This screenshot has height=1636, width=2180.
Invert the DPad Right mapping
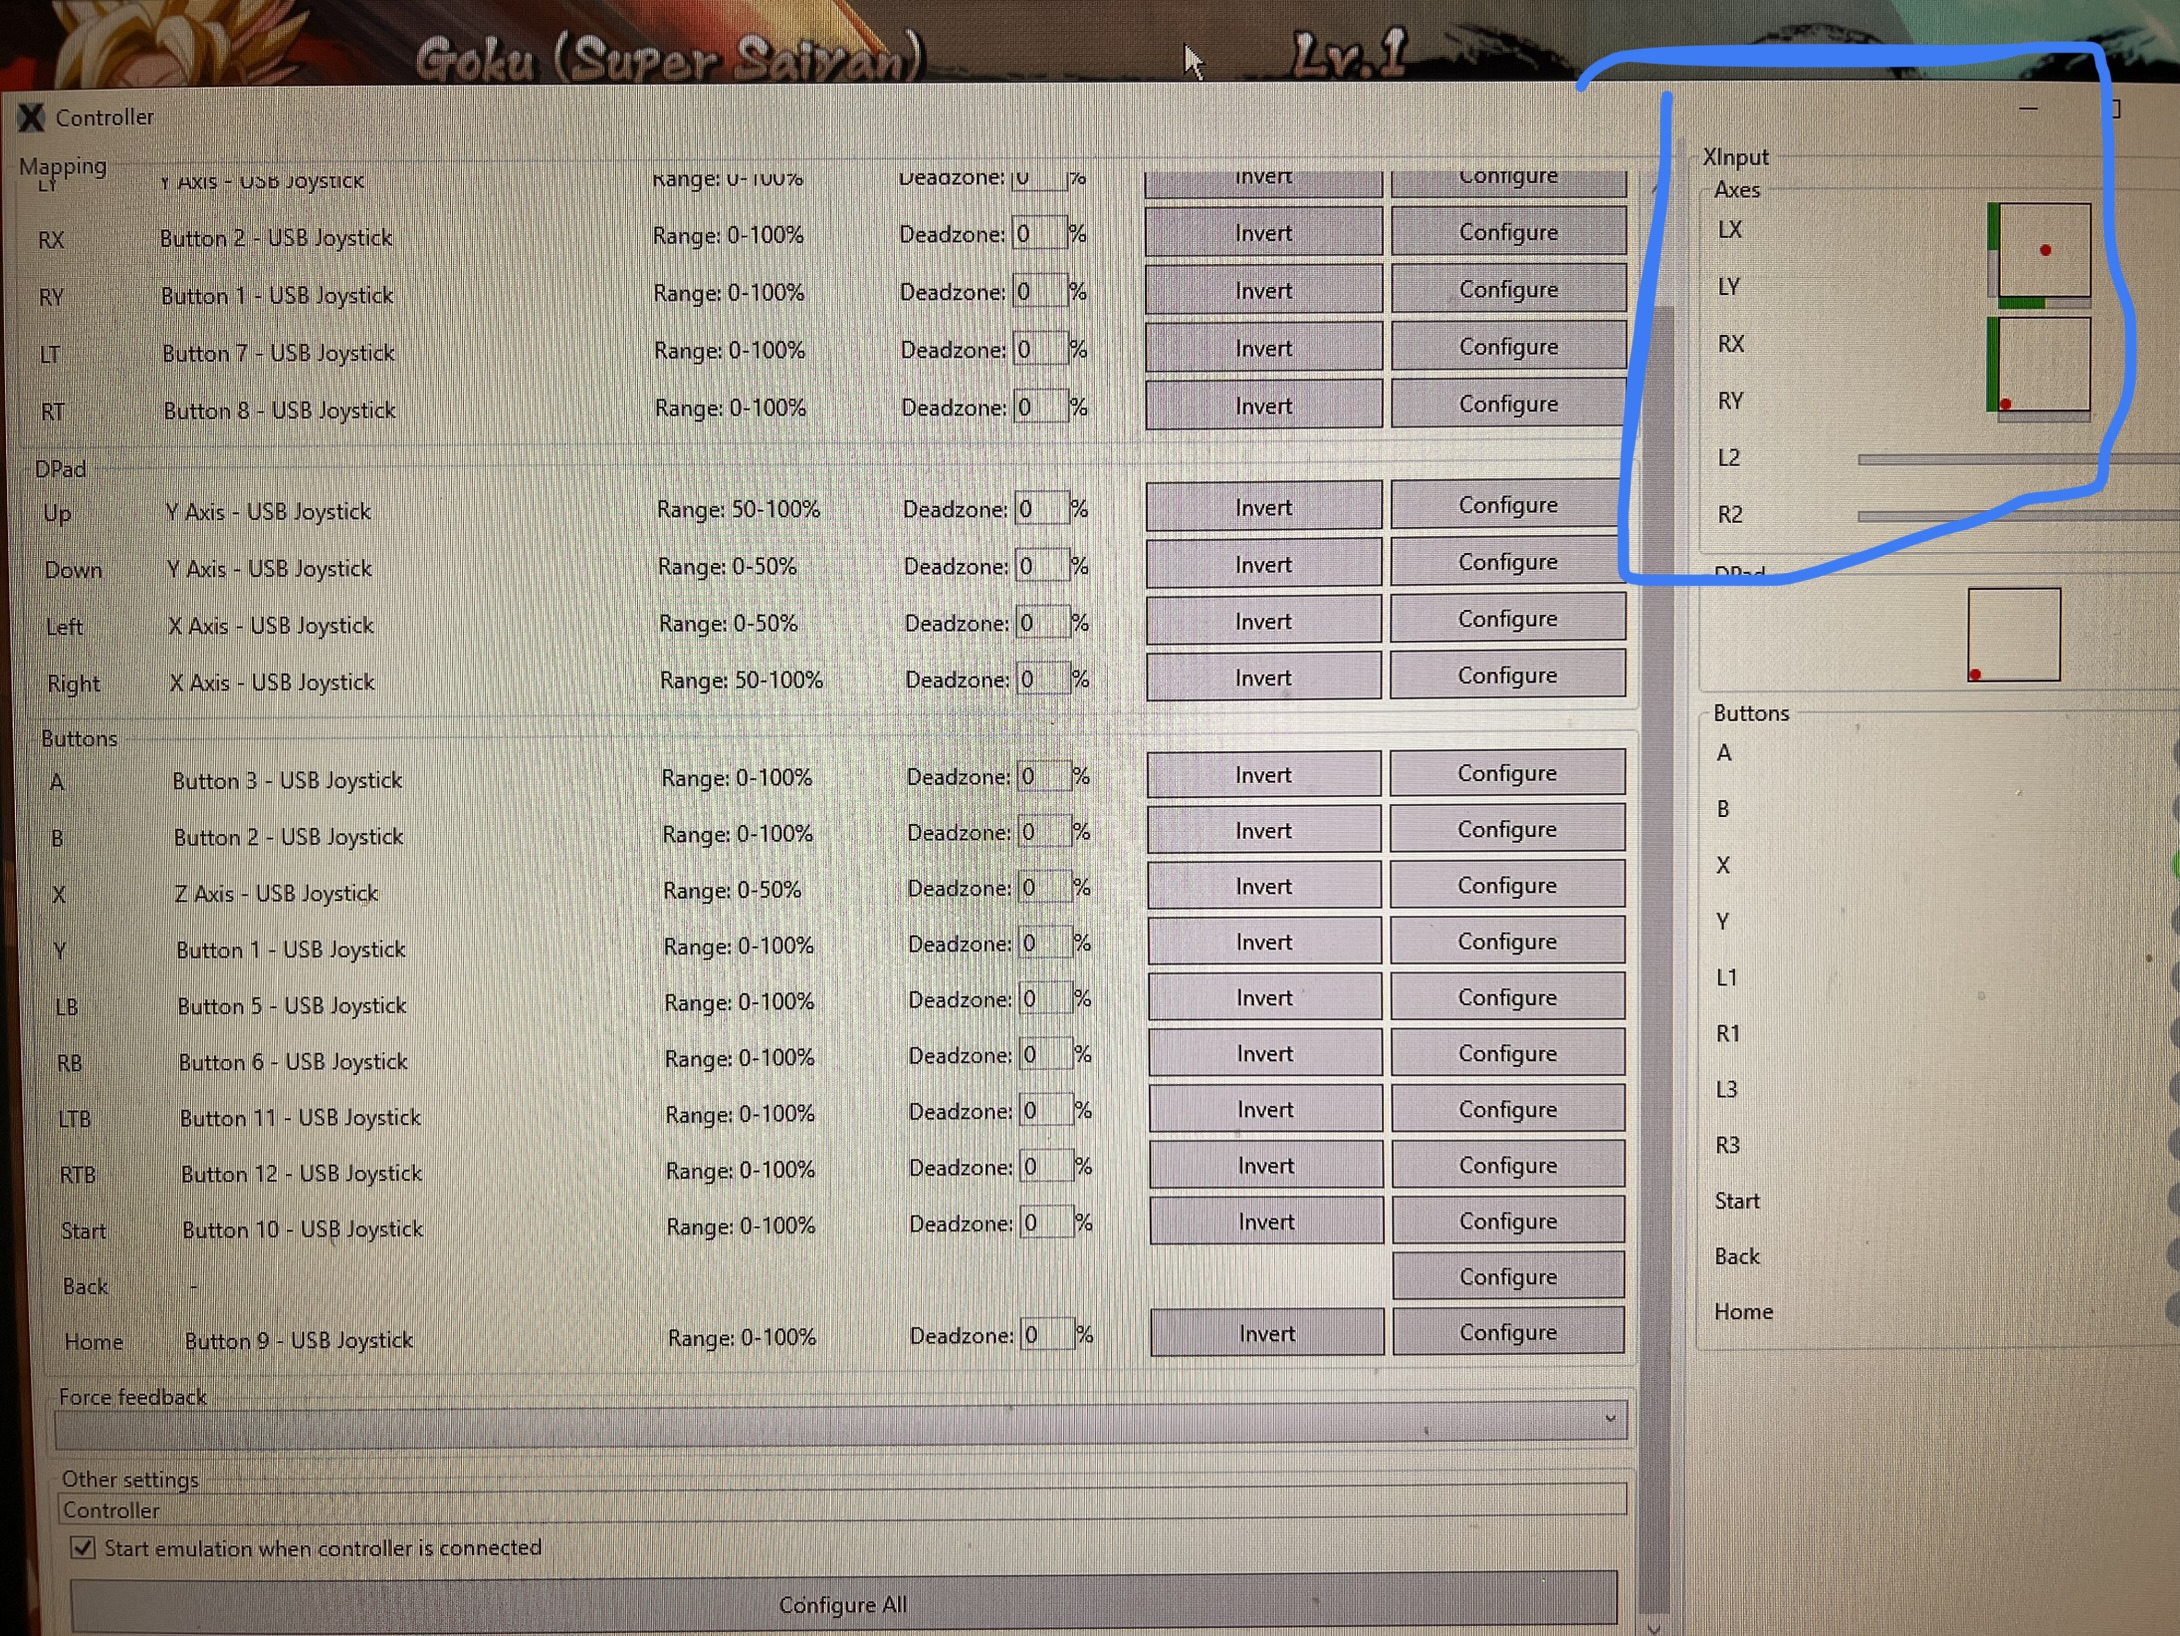point(1263,677)
